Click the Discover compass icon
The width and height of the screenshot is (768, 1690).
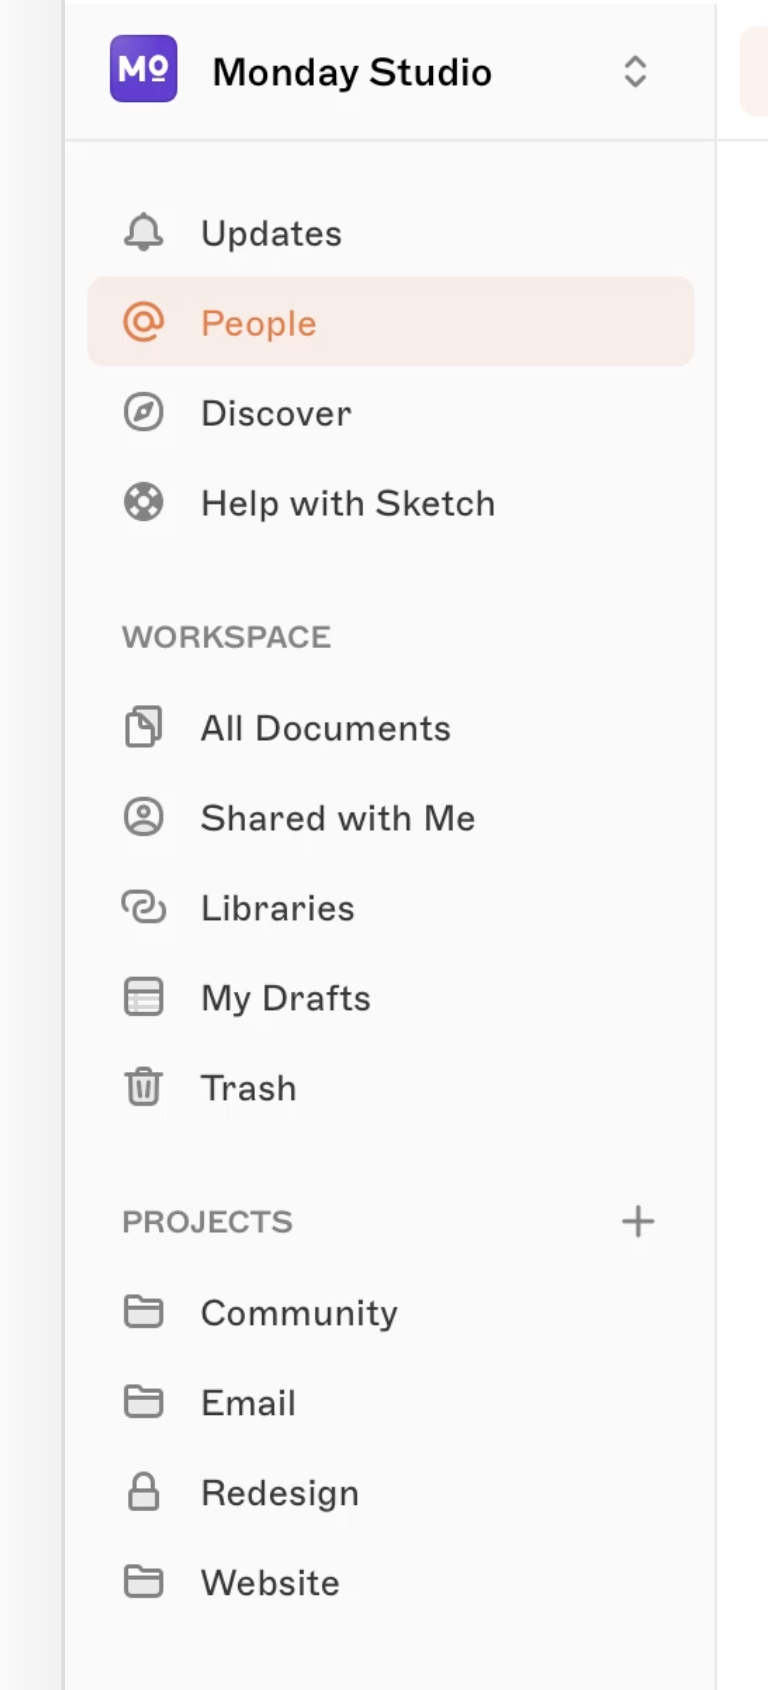click(x=143, y=413)
